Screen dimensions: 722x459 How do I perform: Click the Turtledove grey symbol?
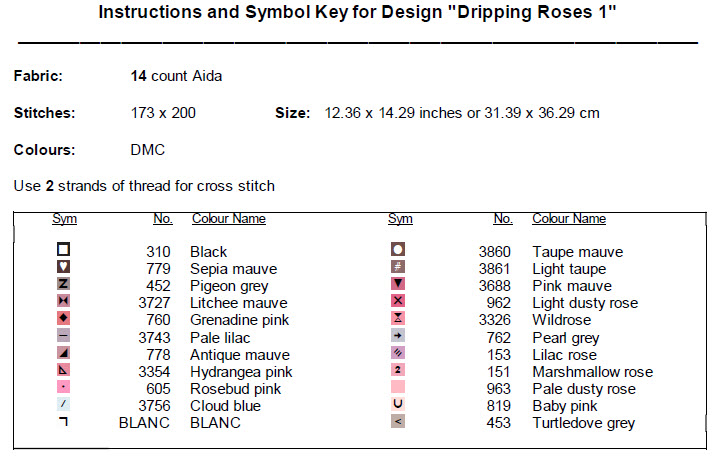(x=397, y=422)
